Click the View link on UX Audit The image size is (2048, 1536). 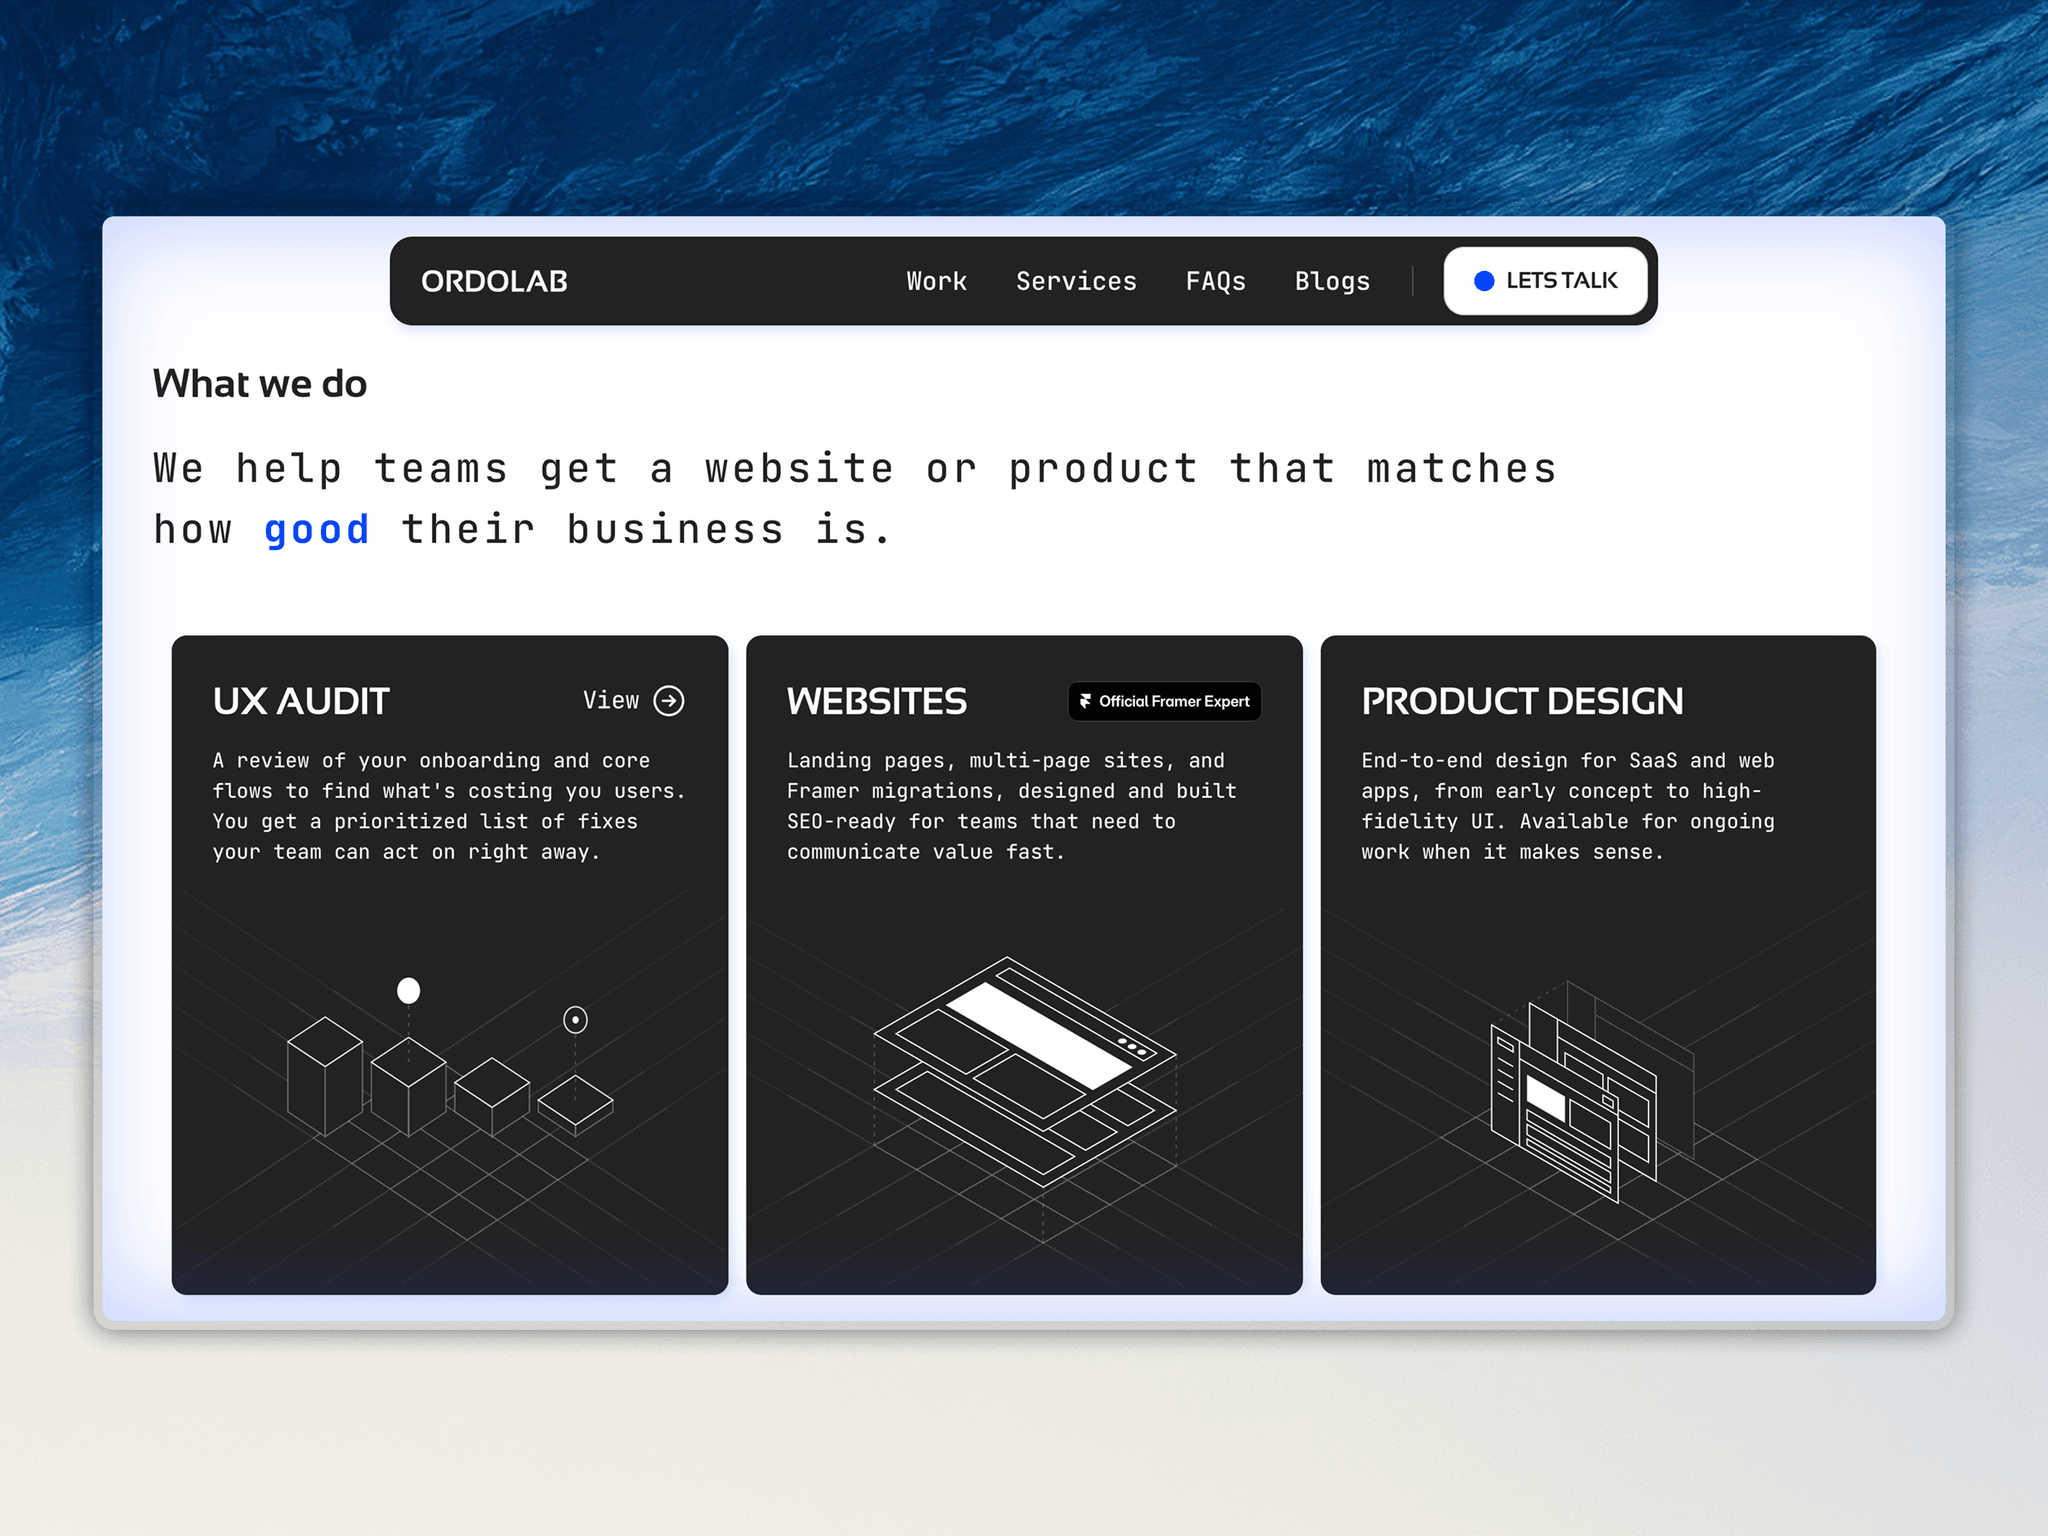[x=634, y=701]
